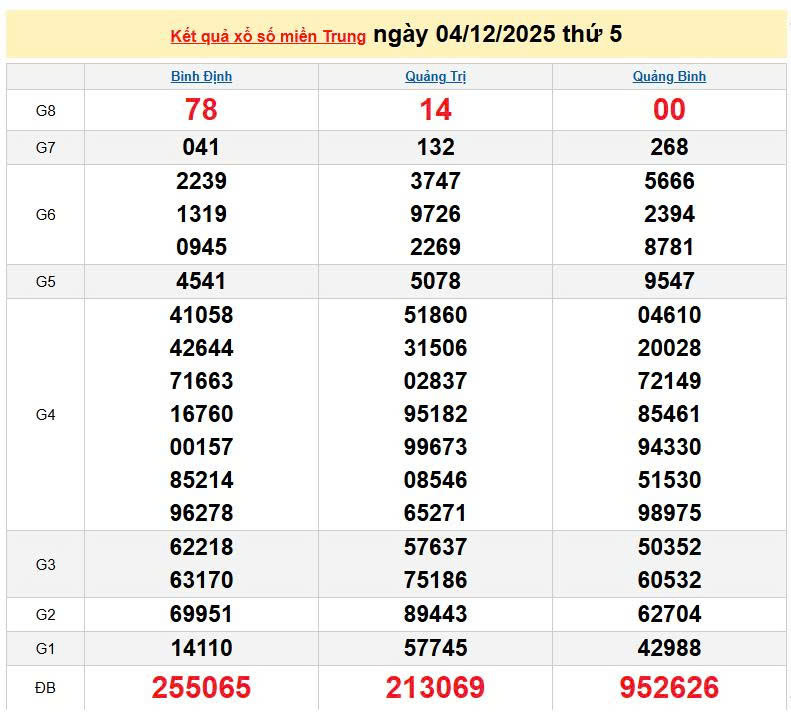Viewport: 791px width, 726px height.
Task: Select the G4 row label
Action: click(x=45, y=415)
